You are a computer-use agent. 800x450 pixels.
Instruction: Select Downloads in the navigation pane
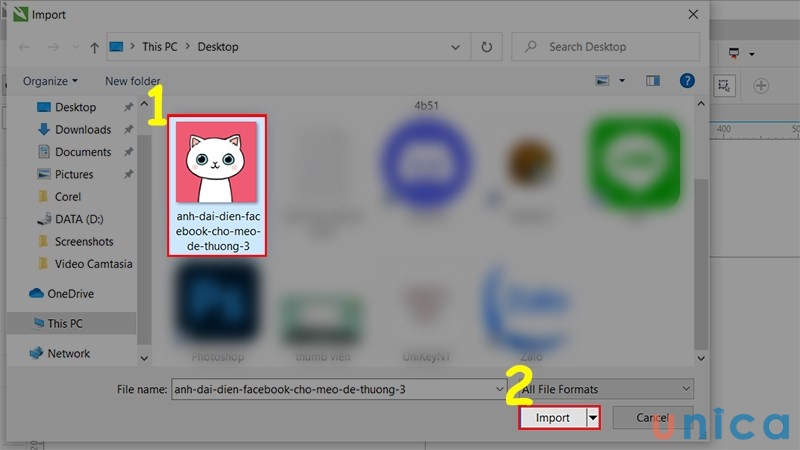(x=82, y=130)
